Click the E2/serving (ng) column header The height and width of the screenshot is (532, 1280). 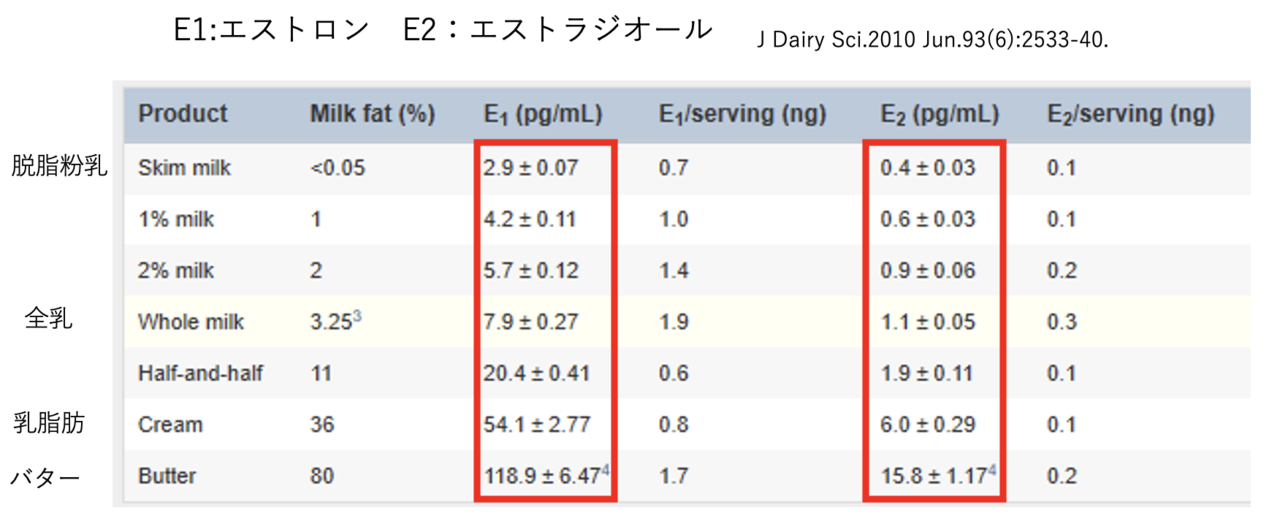(1131, 115)
